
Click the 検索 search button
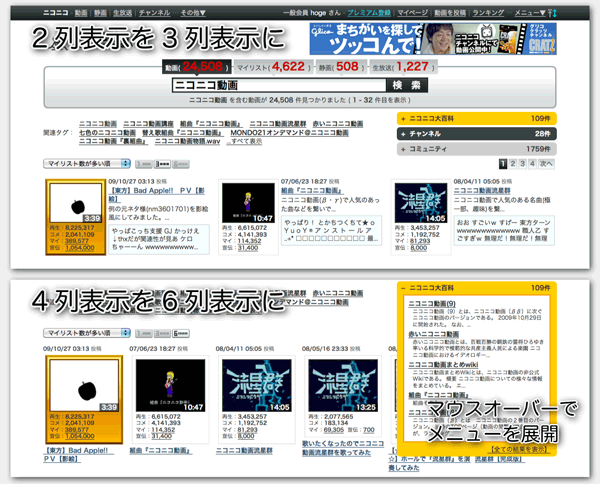click(x=407, y=85)
